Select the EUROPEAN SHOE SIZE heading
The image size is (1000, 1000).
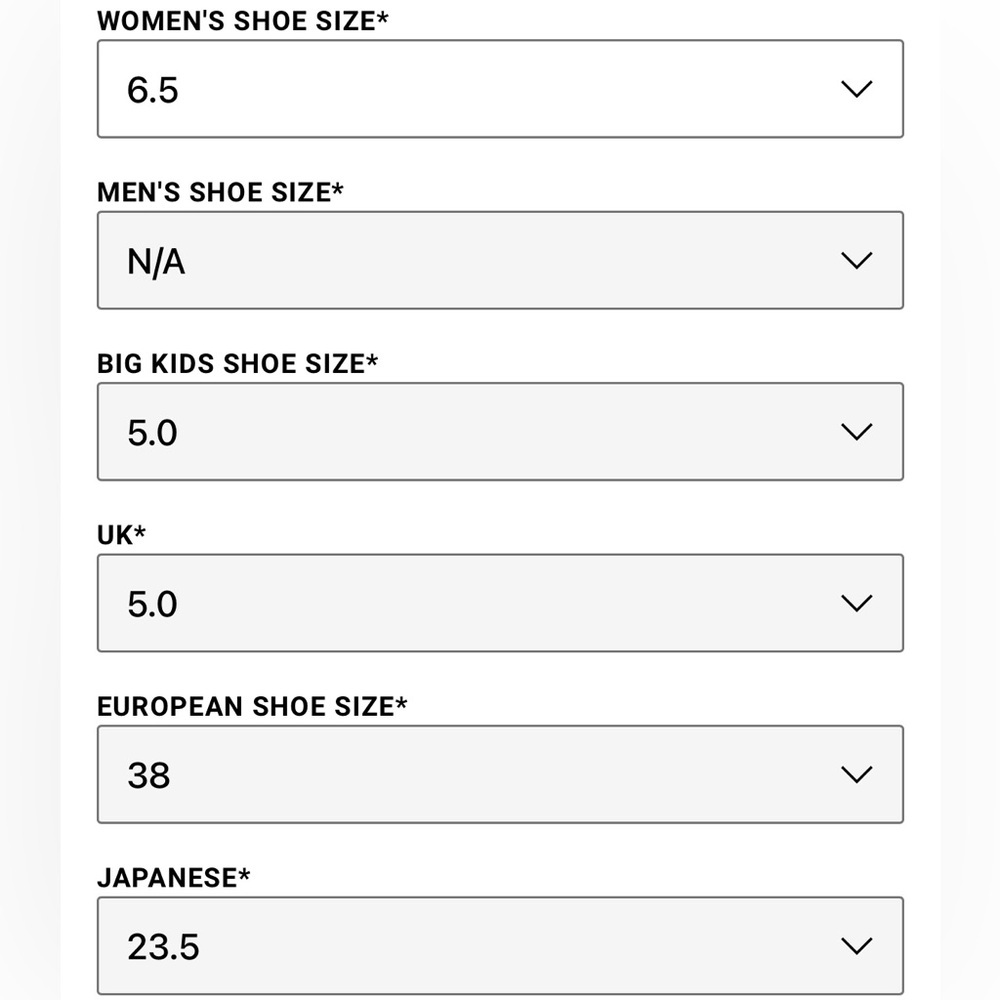[x=252, y=706]
